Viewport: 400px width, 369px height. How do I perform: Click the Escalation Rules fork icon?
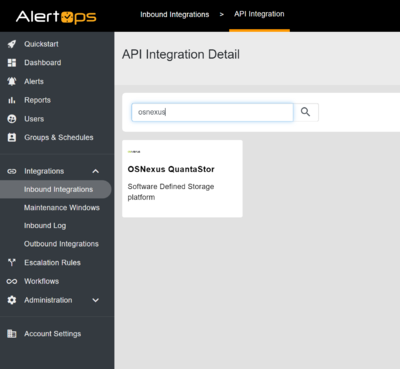pos(12,263)
